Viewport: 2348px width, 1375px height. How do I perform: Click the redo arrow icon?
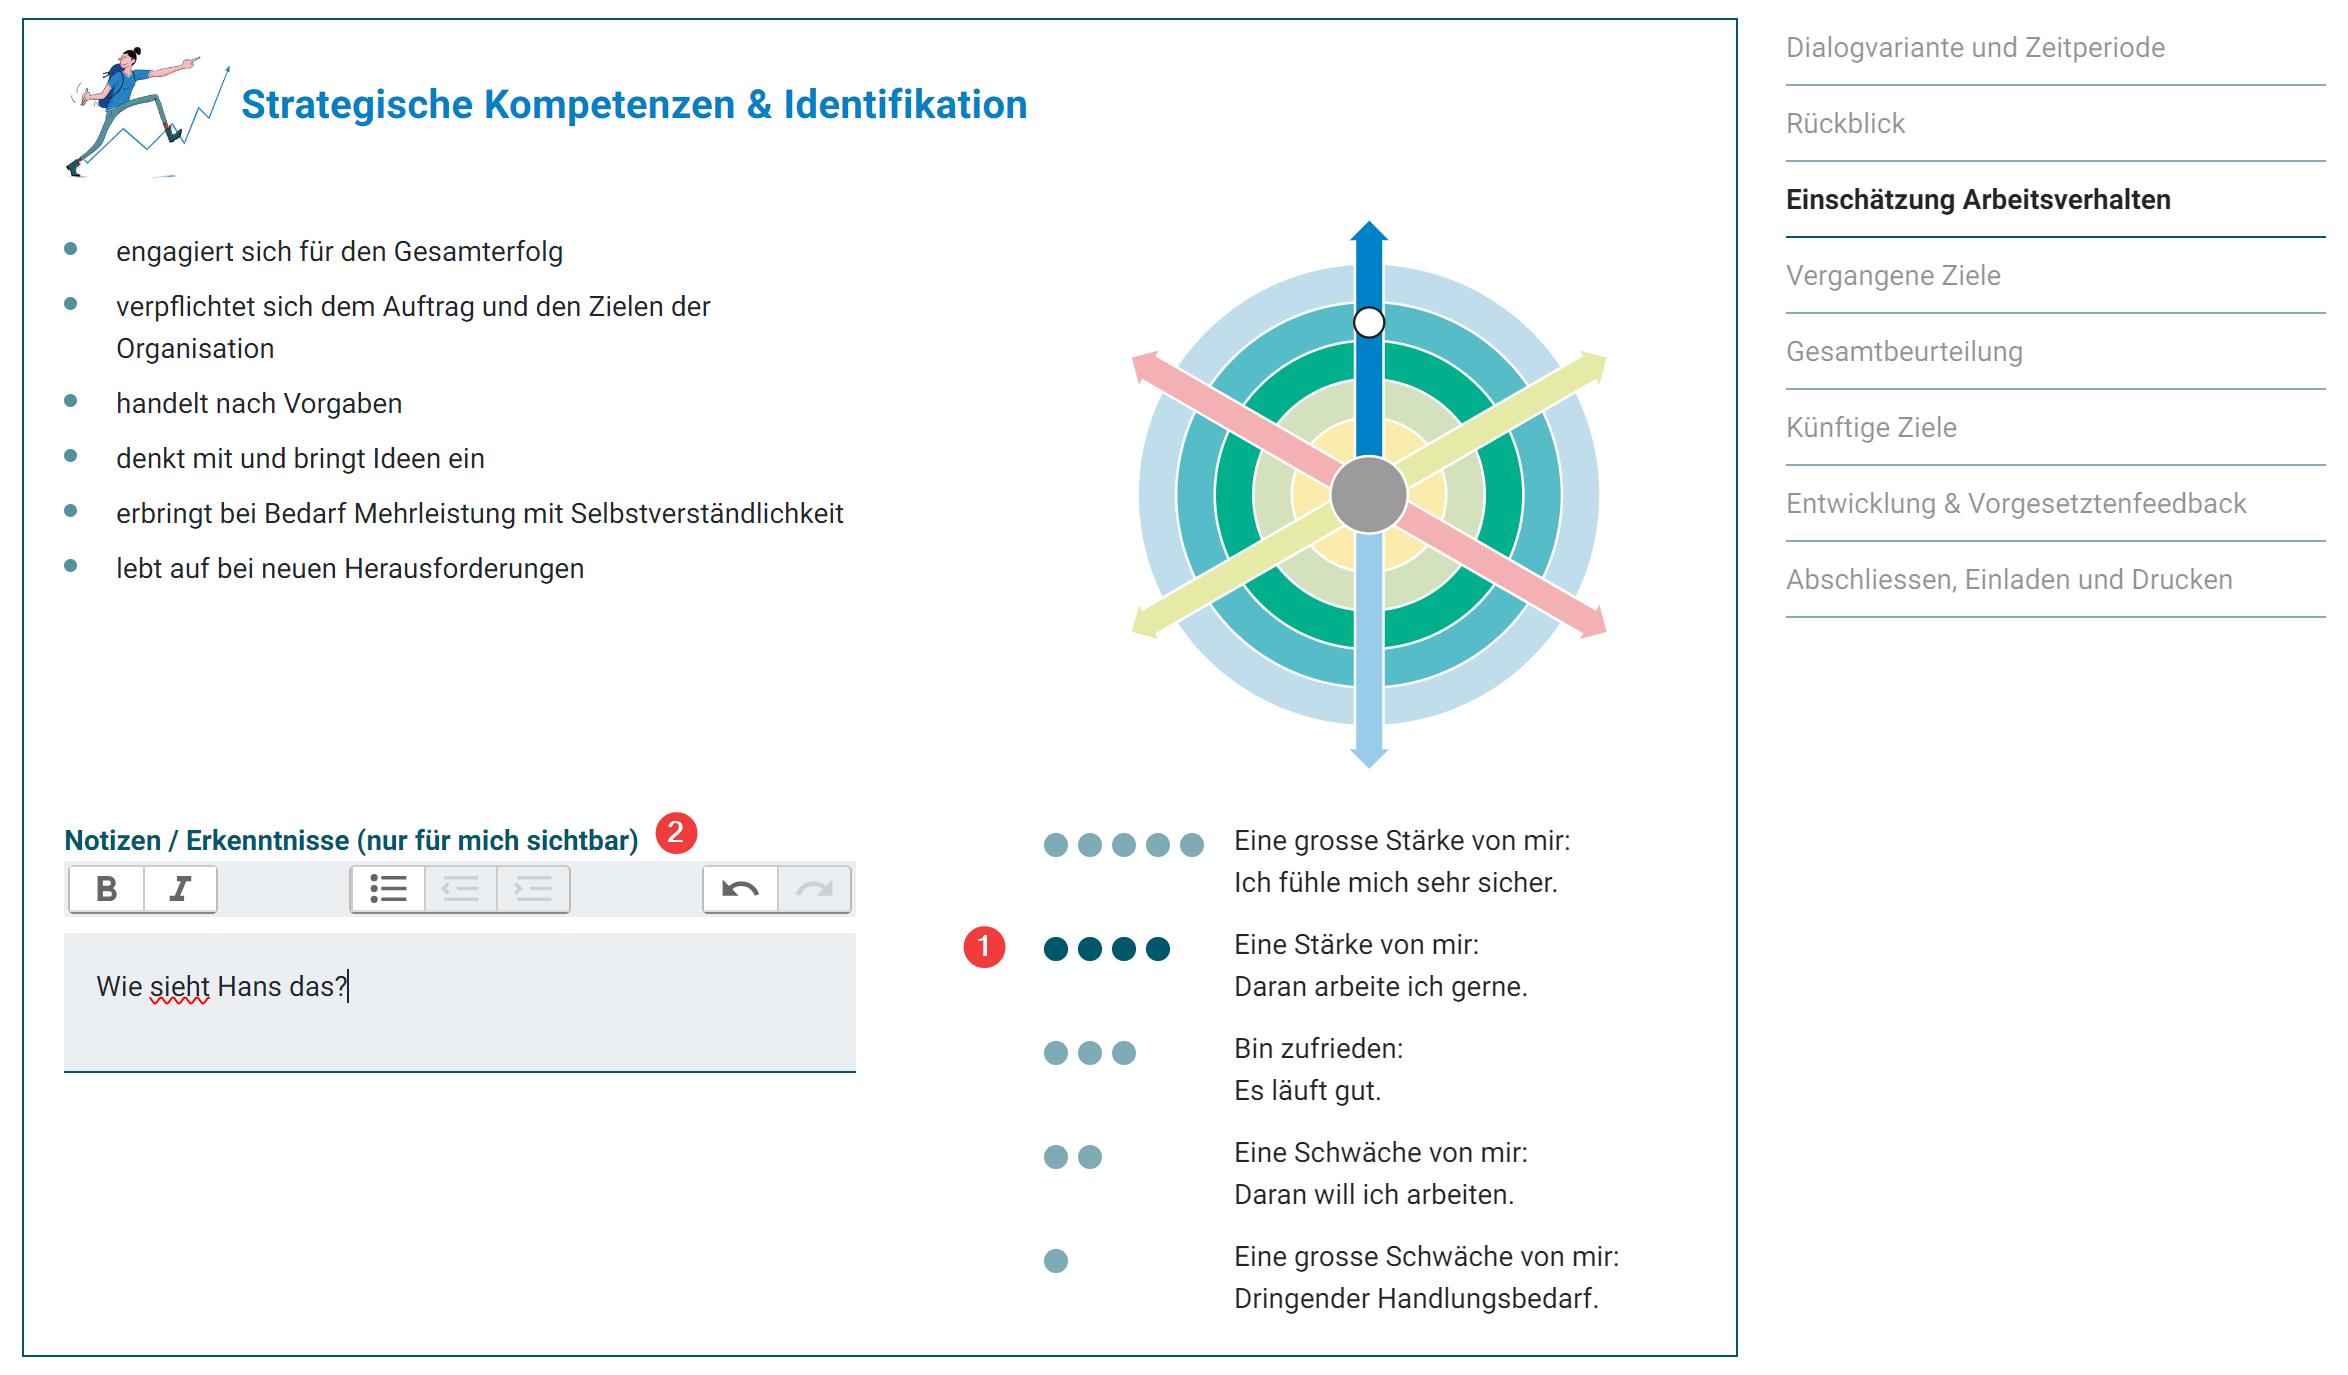(814, 888)
